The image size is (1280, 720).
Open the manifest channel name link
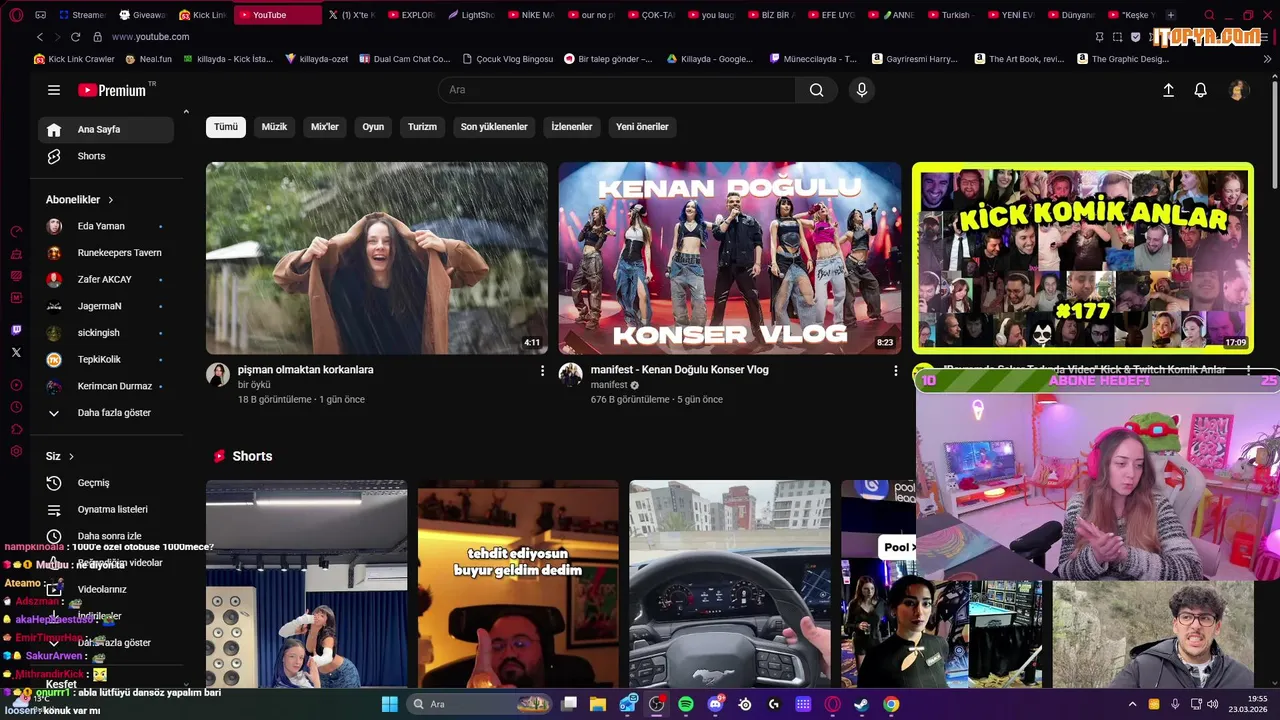(609, 385)
